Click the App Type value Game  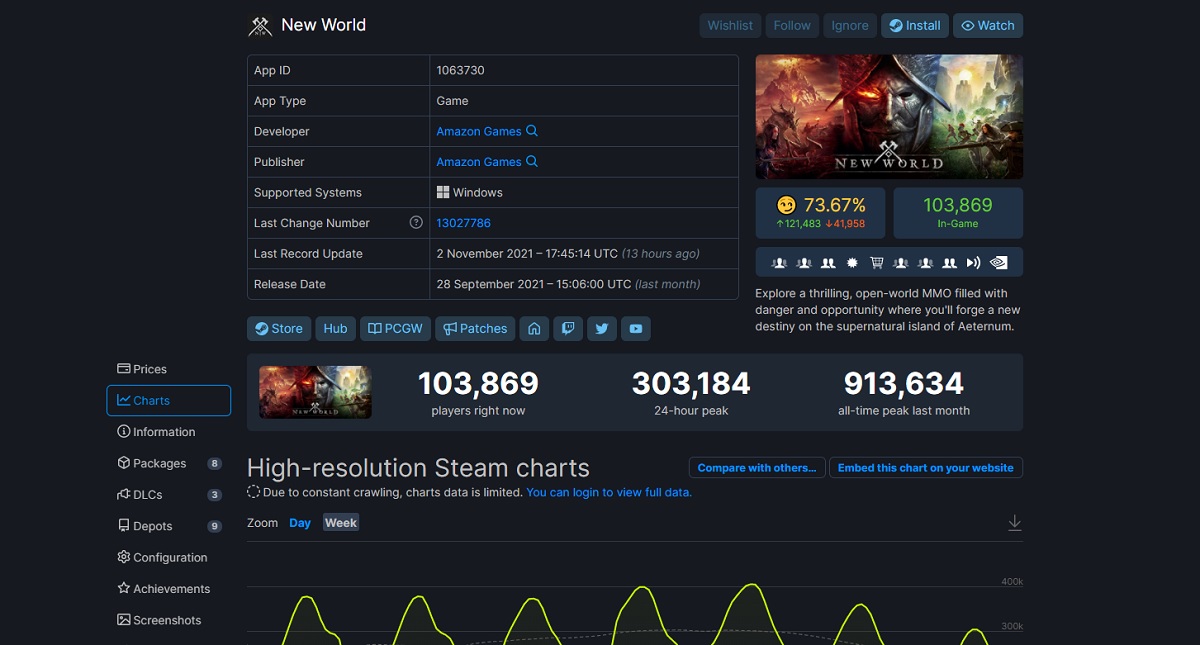[x=452, y=100]
